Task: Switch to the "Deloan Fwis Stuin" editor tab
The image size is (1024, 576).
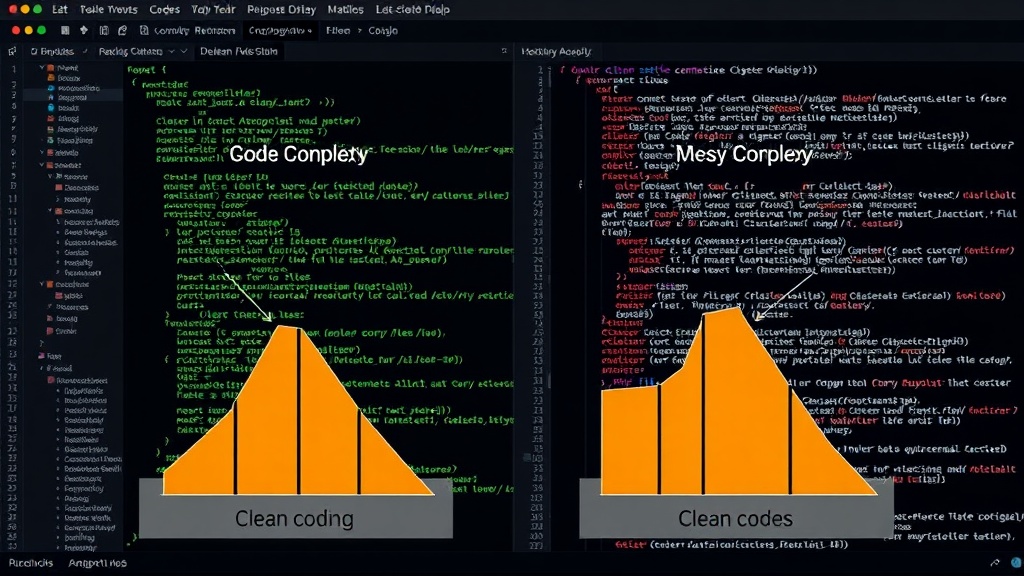Action: click(238, 52)
